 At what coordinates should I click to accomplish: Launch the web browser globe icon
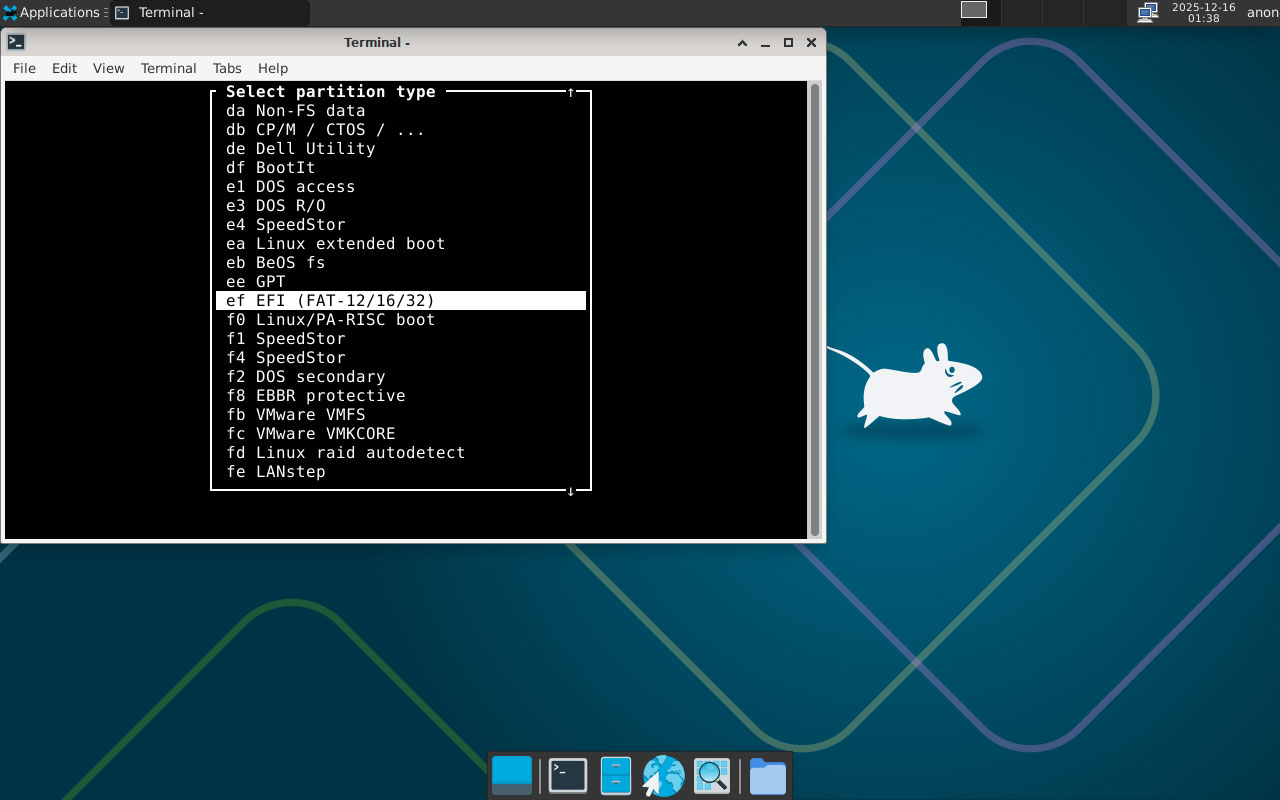pos(663,776)
